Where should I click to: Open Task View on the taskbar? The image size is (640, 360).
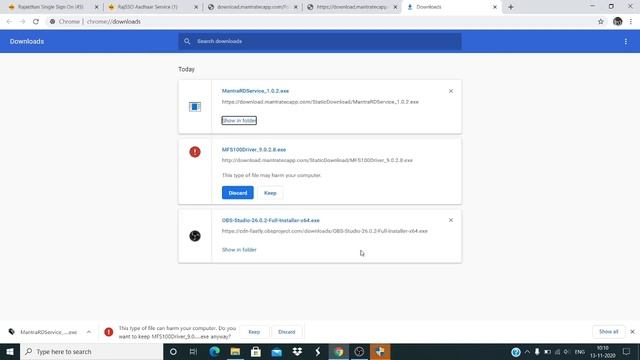tap(193, 351)
